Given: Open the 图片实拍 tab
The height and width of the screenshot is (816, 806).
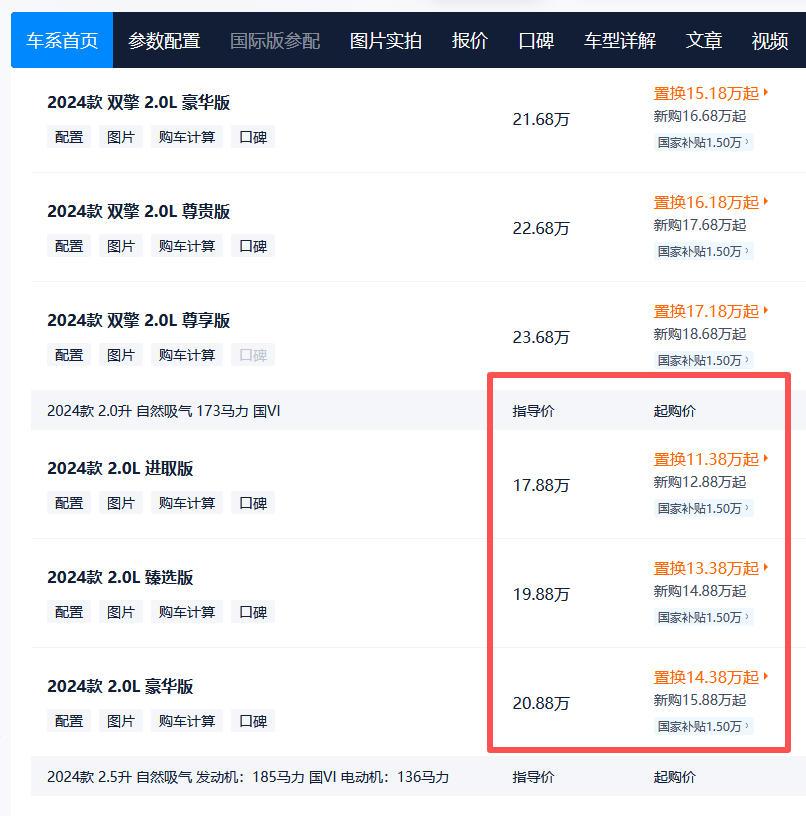Looking at the screenshot, I should pos(386,41).
